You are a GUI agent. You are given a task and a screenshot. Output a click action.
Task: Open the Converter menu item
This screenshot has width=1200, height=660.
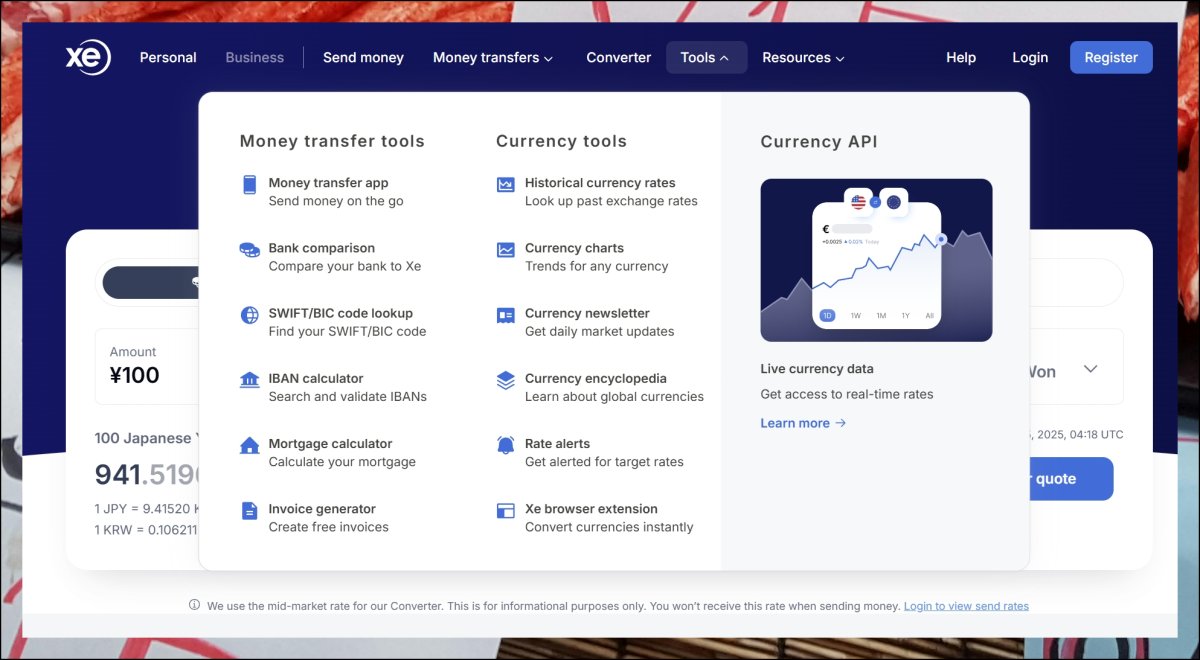coord(619,57)
